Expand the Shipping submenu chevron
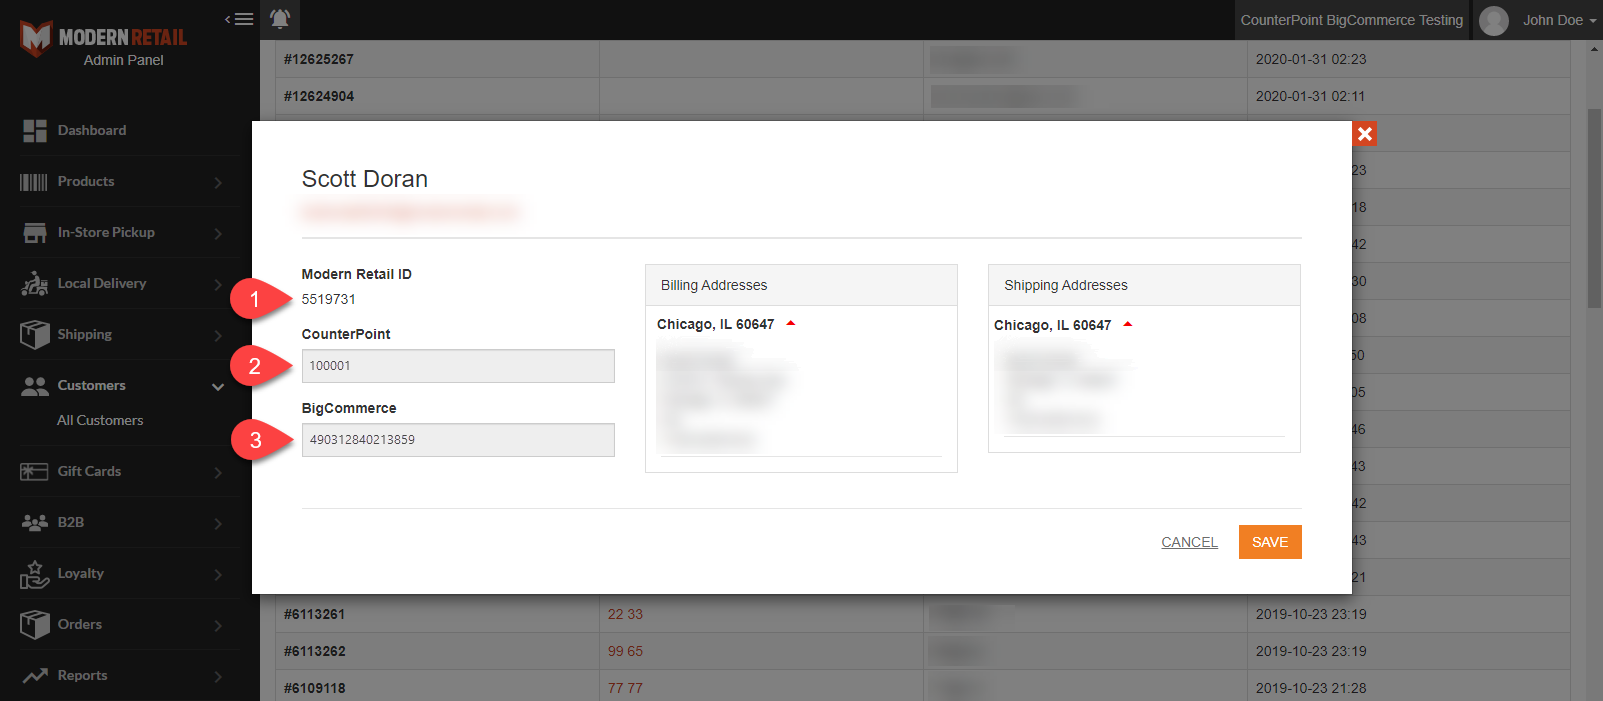The width and height of the screenshot is (1603, 701). click(x=218, y=335)
